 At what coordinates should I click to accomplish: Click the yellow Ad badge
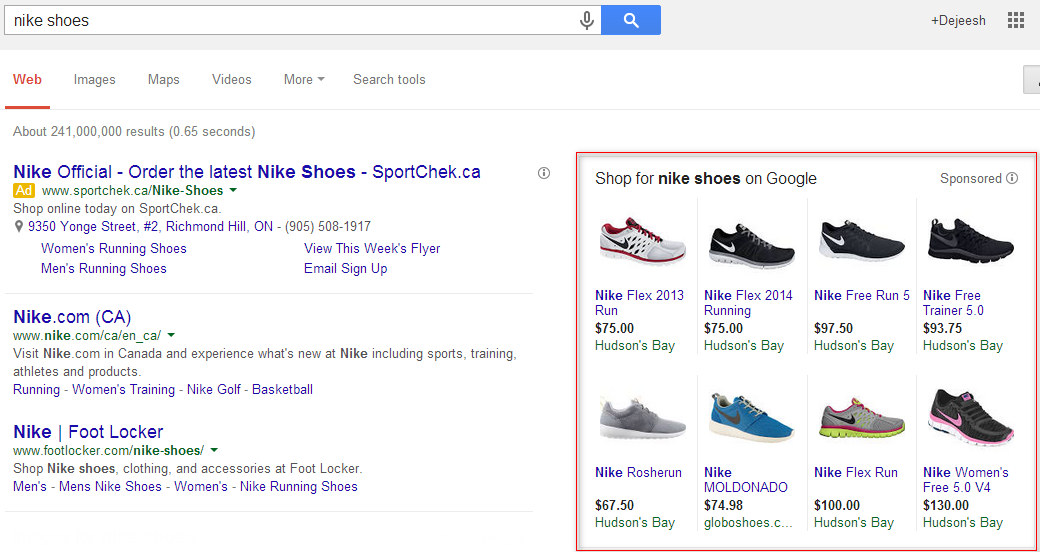click(x=23, y=191)
